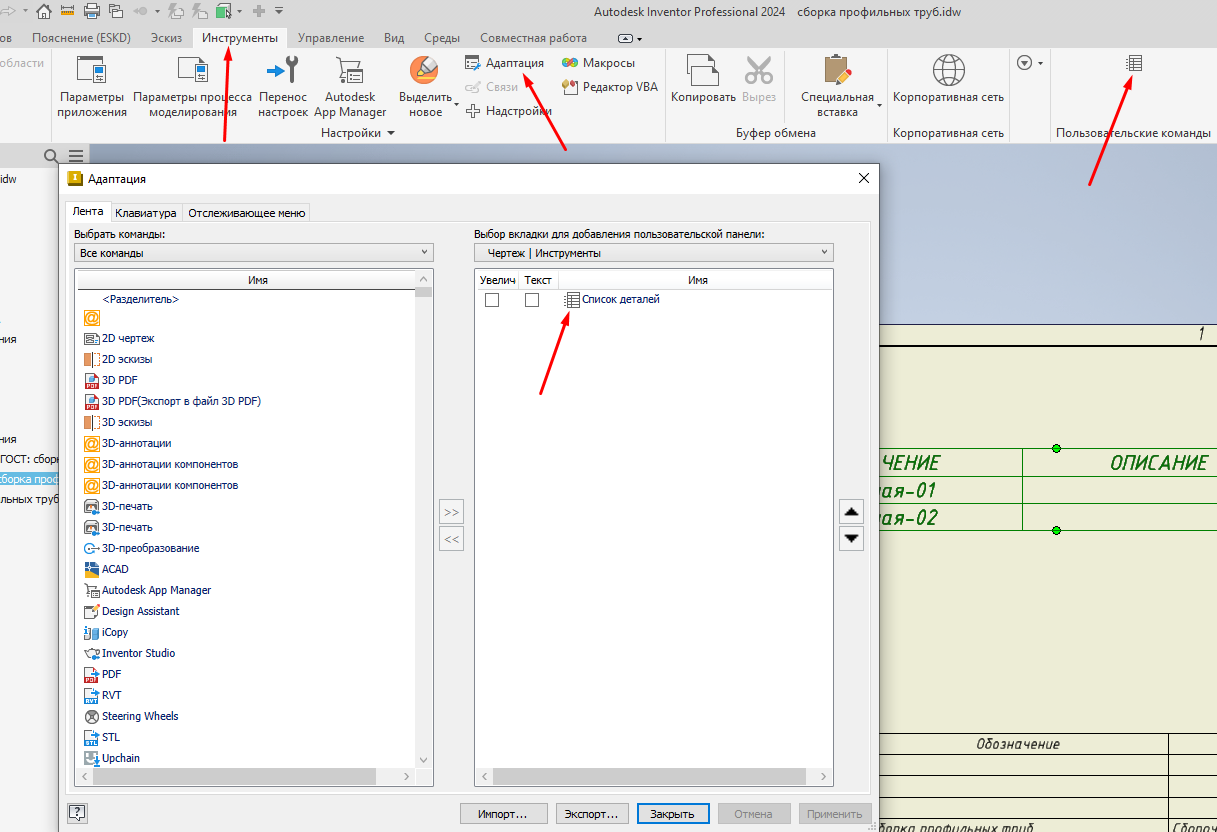Open Параметры приложения settings
Image resolution: width=1217 pixels, height=832 pixels.
[91, 87]
